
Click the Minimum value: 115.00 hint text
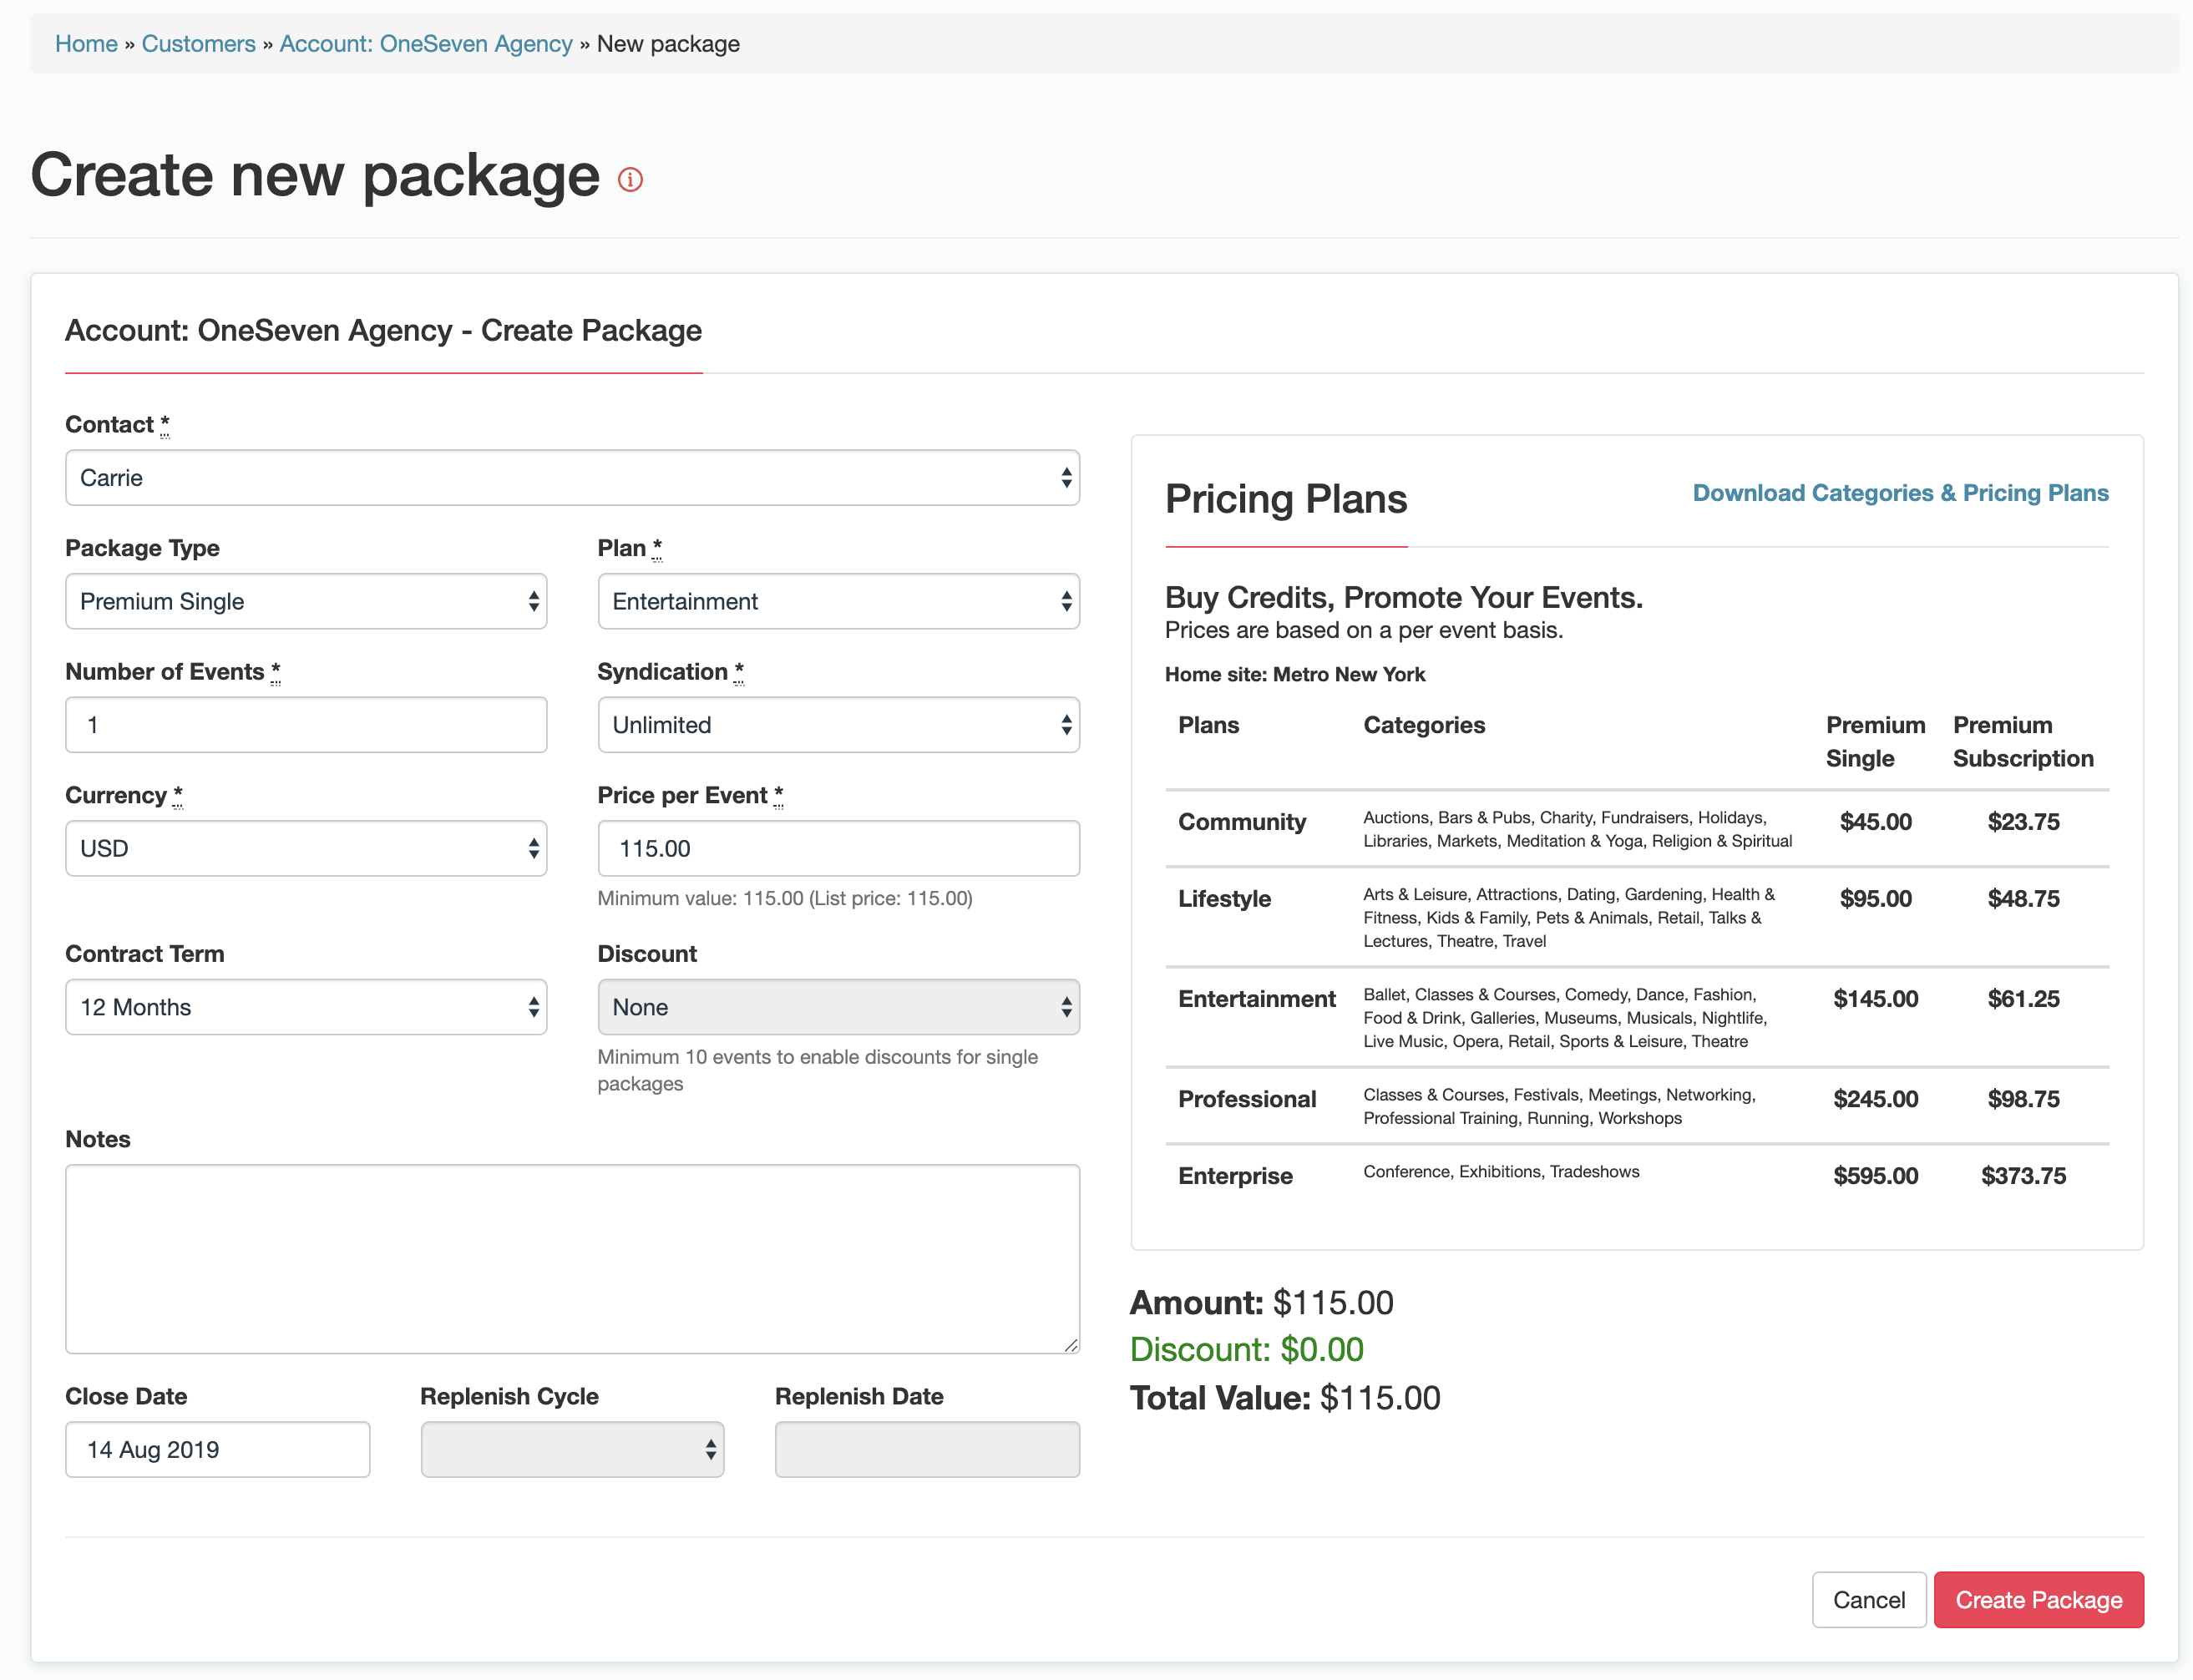point(785,899)
